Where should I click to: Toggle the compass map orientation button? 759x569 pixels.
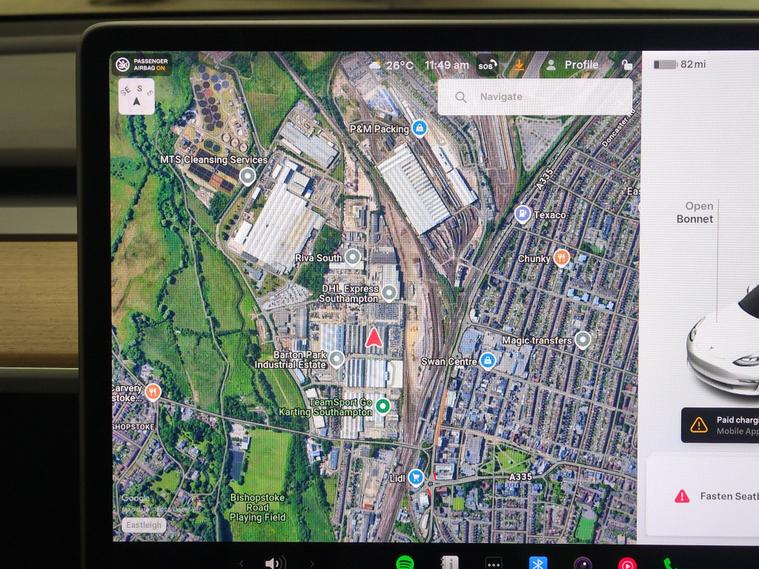click(x=137, y=96)
